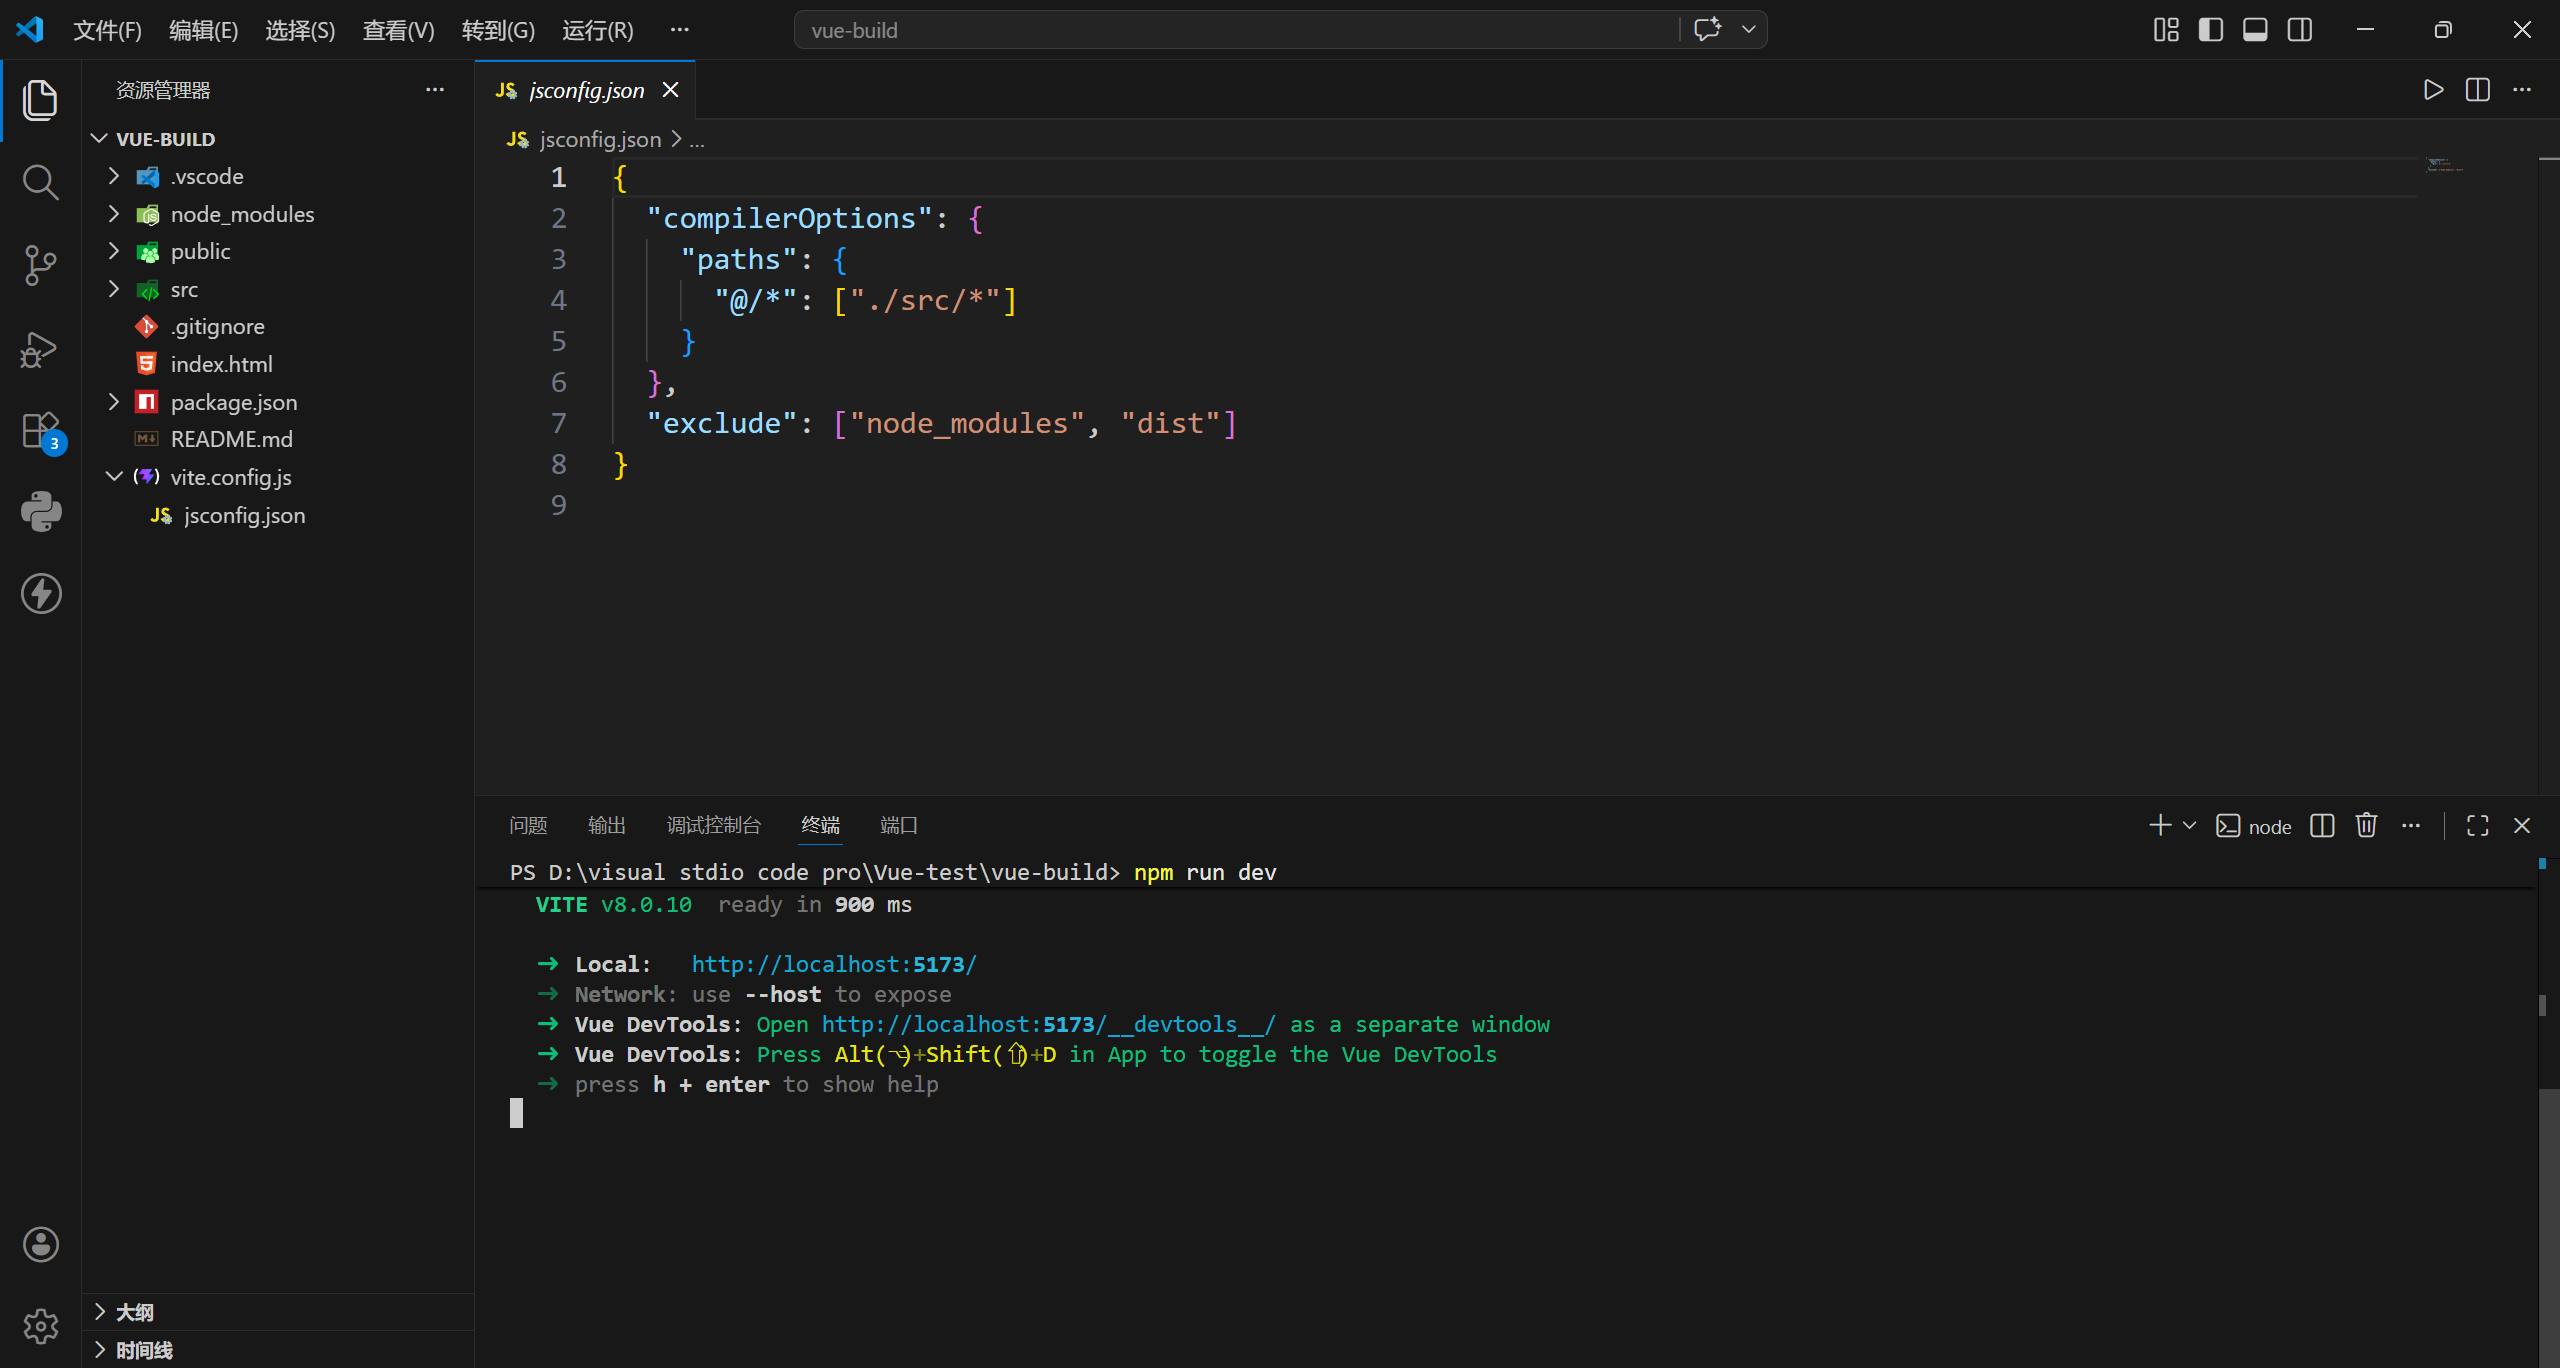
Task: Open the Search view in activity bar
Action: tap(40, 182)
